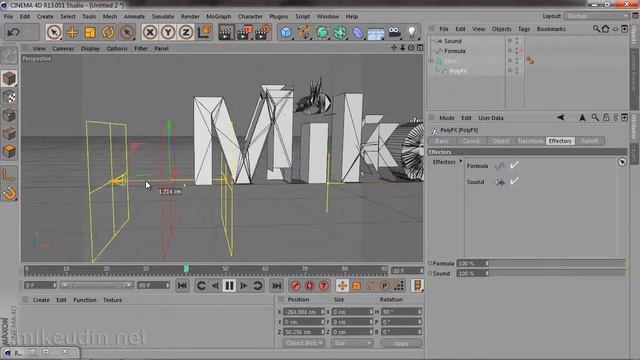Click record active objects button

click(x=296, y=286)
